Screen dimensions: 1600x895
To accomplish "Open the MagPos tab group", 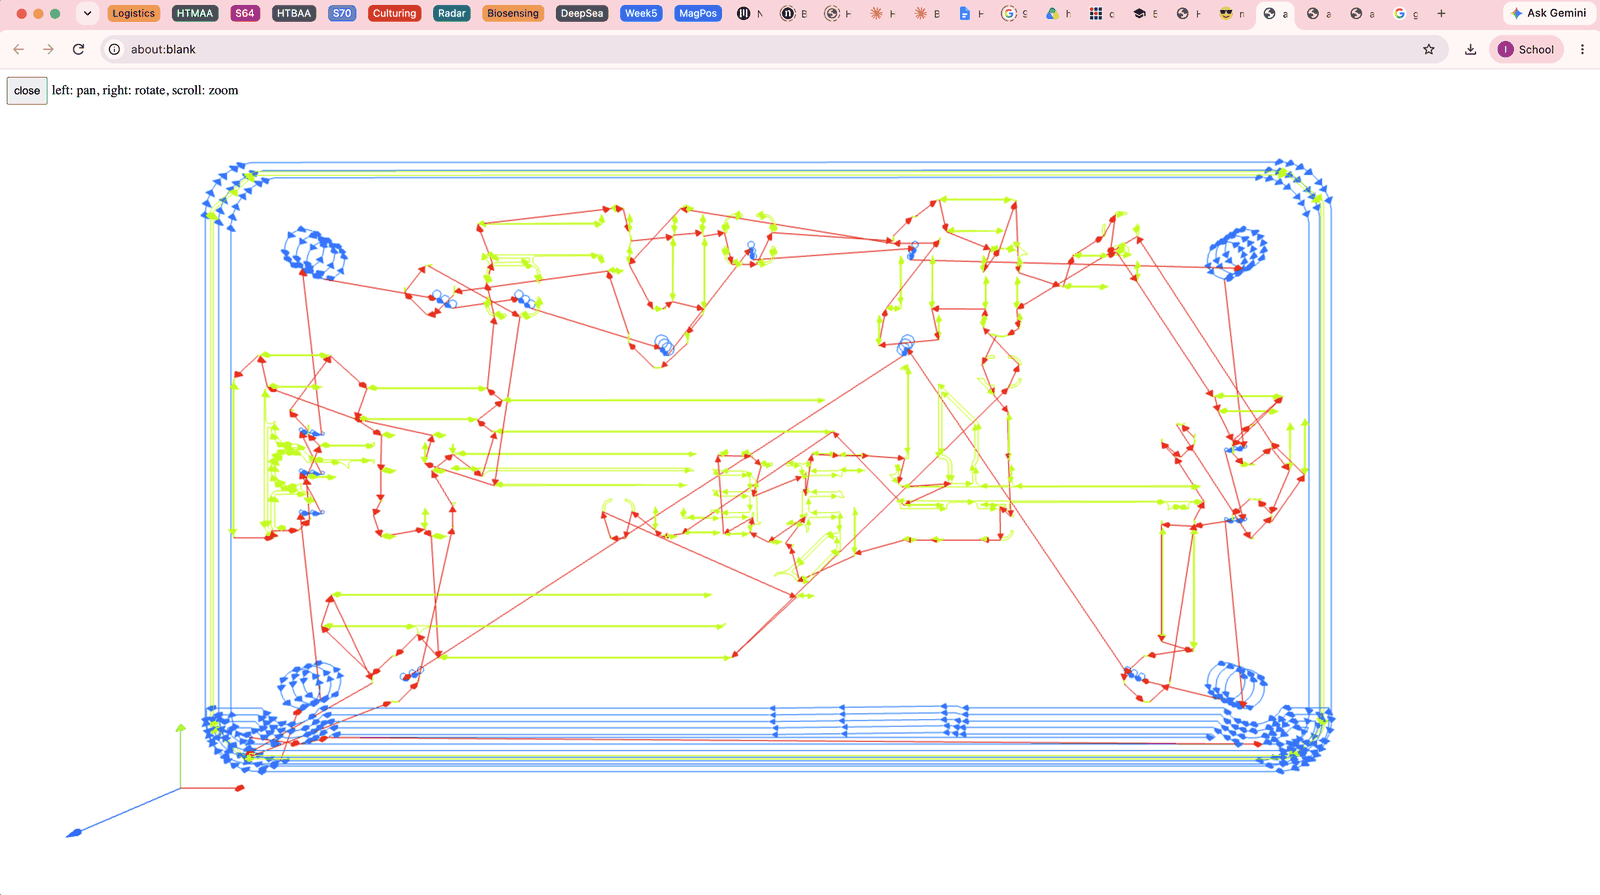I will point(698,13).
